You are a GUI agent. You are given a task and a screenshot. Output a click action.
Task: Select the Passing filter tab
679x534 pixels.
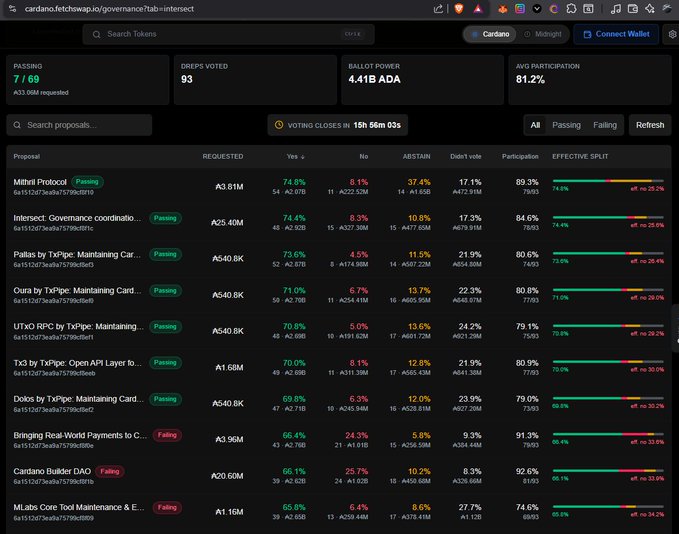pos(566,125)
